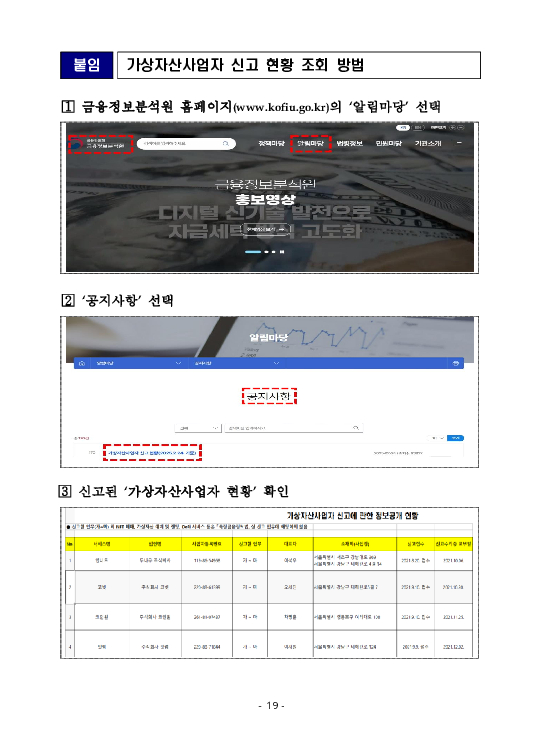Click the print icon in blue breadcrumb bar
The width and height of the screenshot is (539, 737).
455,363
